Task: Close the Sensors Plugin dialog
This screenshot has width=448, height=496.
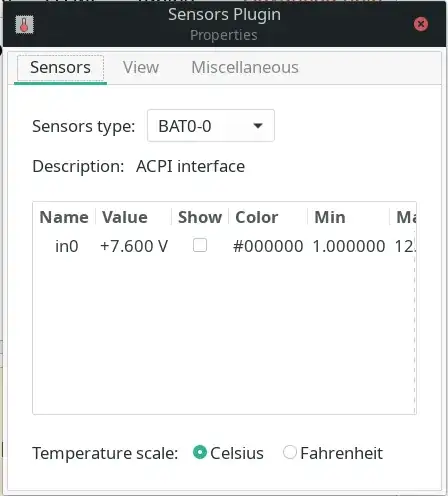Action: tap(421, 24)
